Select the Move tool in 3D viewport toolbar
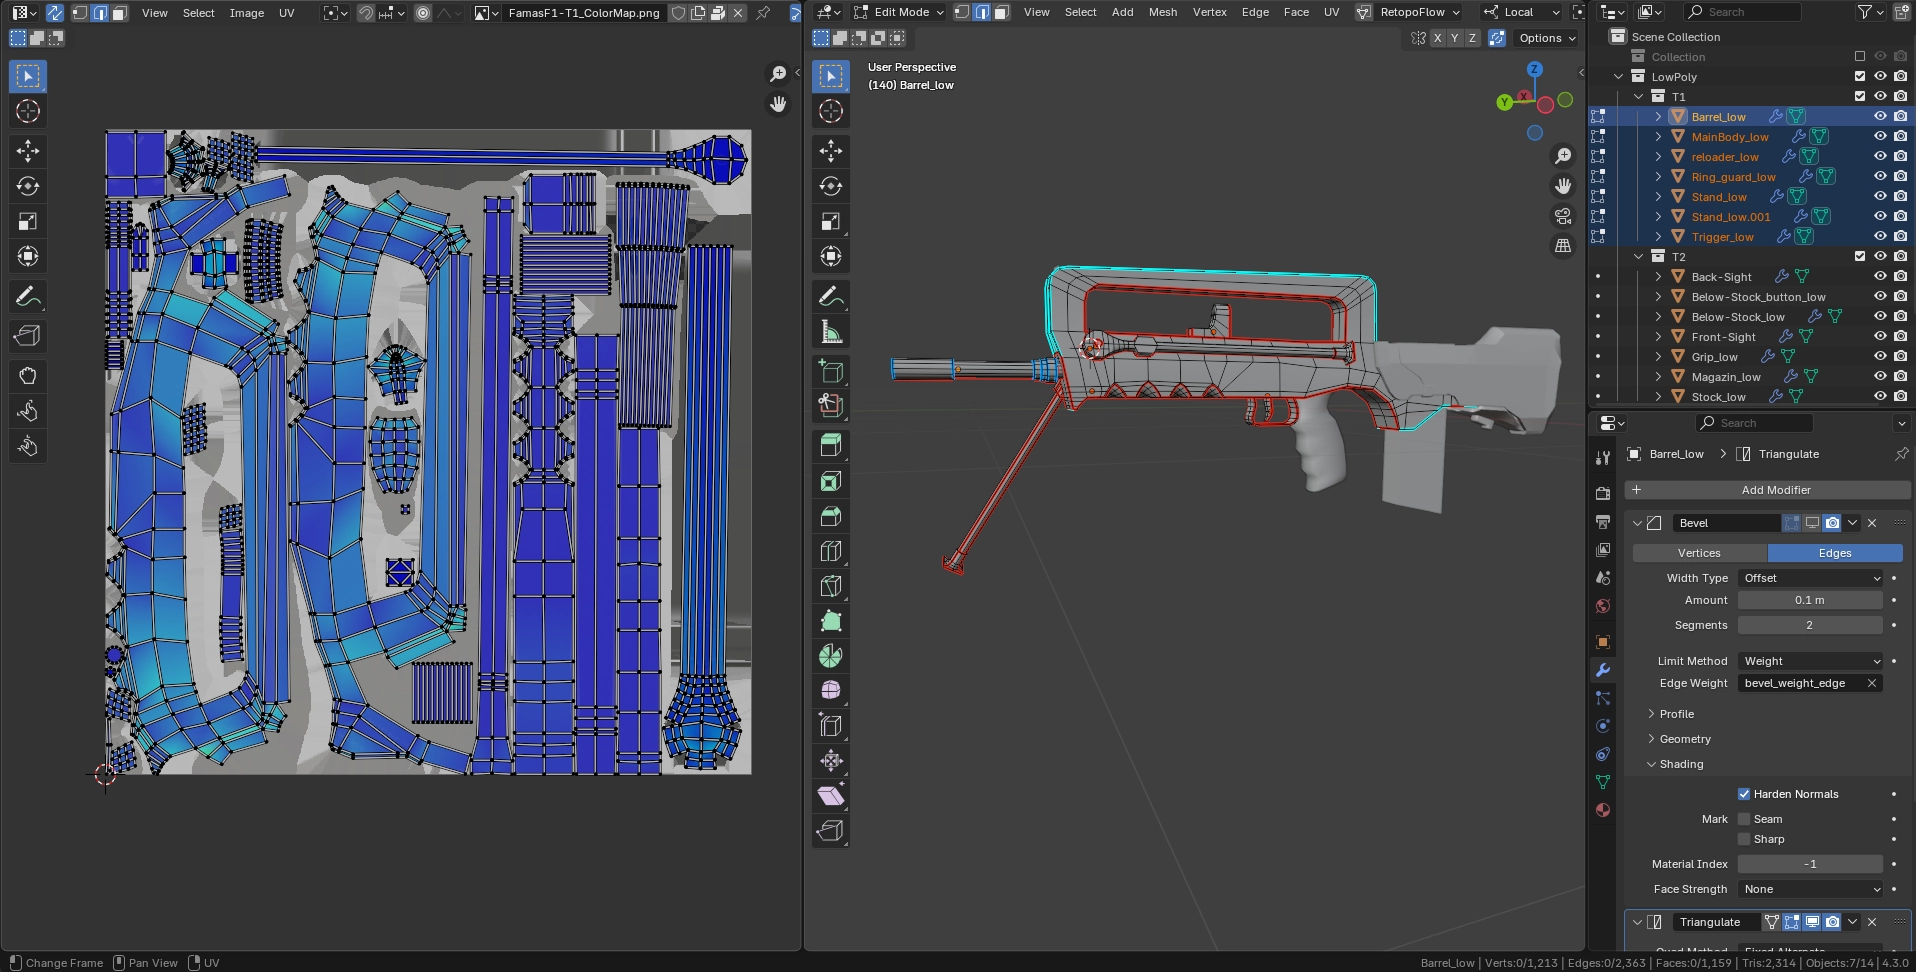The height and width of the screenshot is (972, 1916). [x=830, y=151]
